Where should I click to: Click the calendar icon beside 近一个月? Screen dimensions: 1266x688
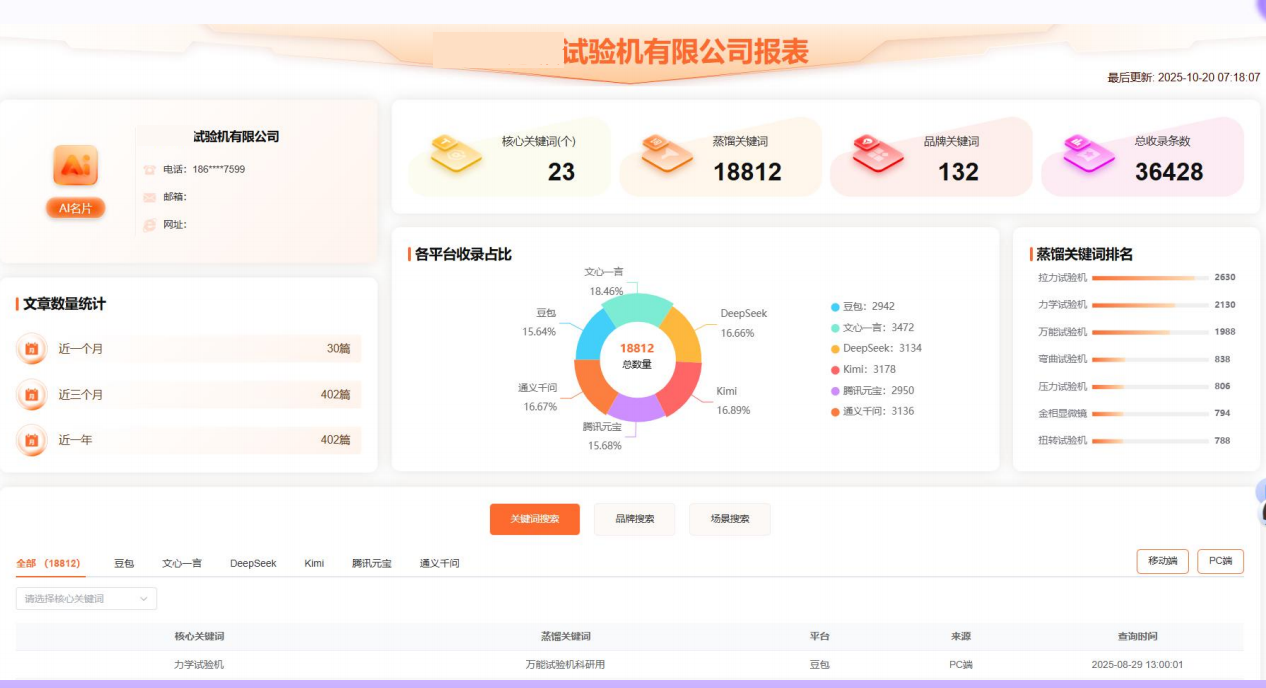tap(32, 350)
